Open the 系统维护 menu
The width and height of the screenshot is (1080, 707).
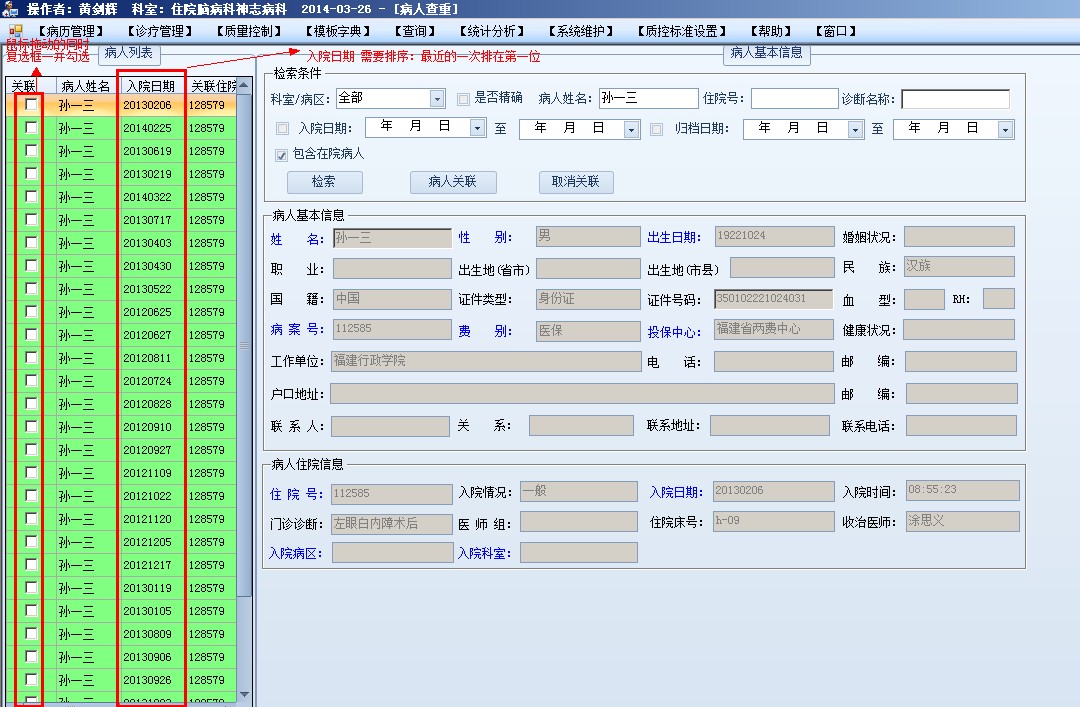click(x=581, y=31)
